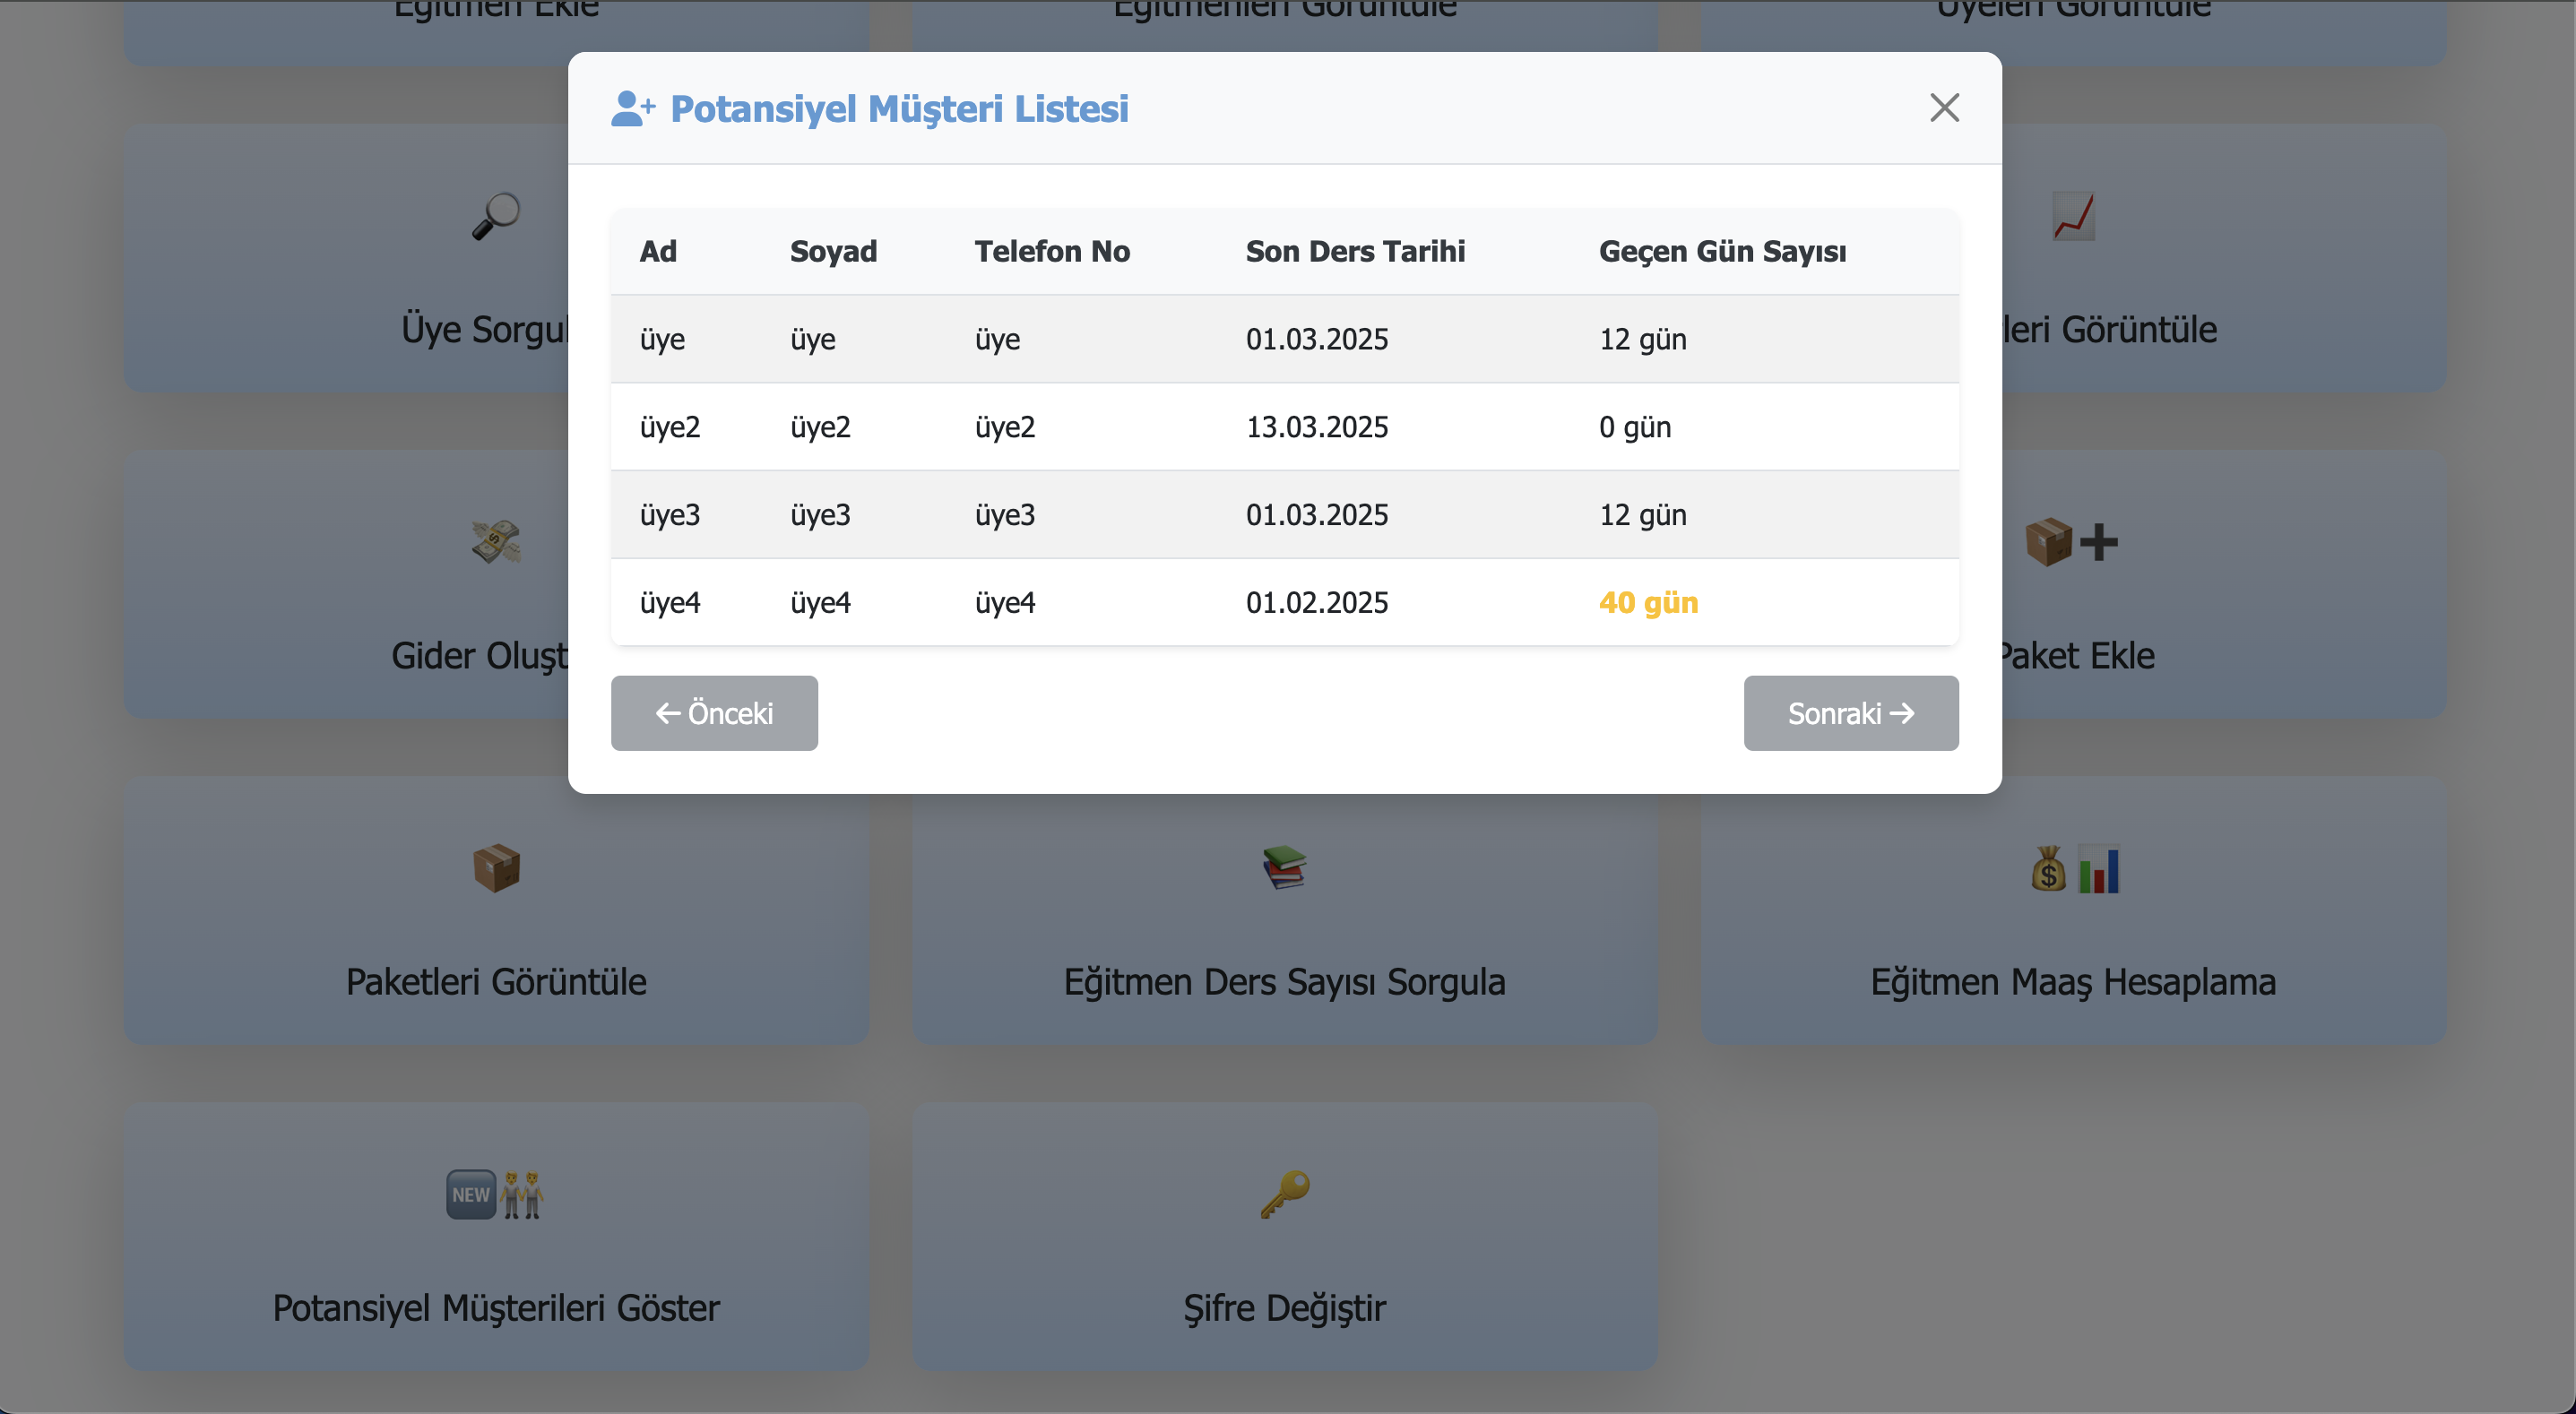Close the Potansiyel Müşteri Listesi dialog
The image size is (2576, 1414).
(1943, 108)
